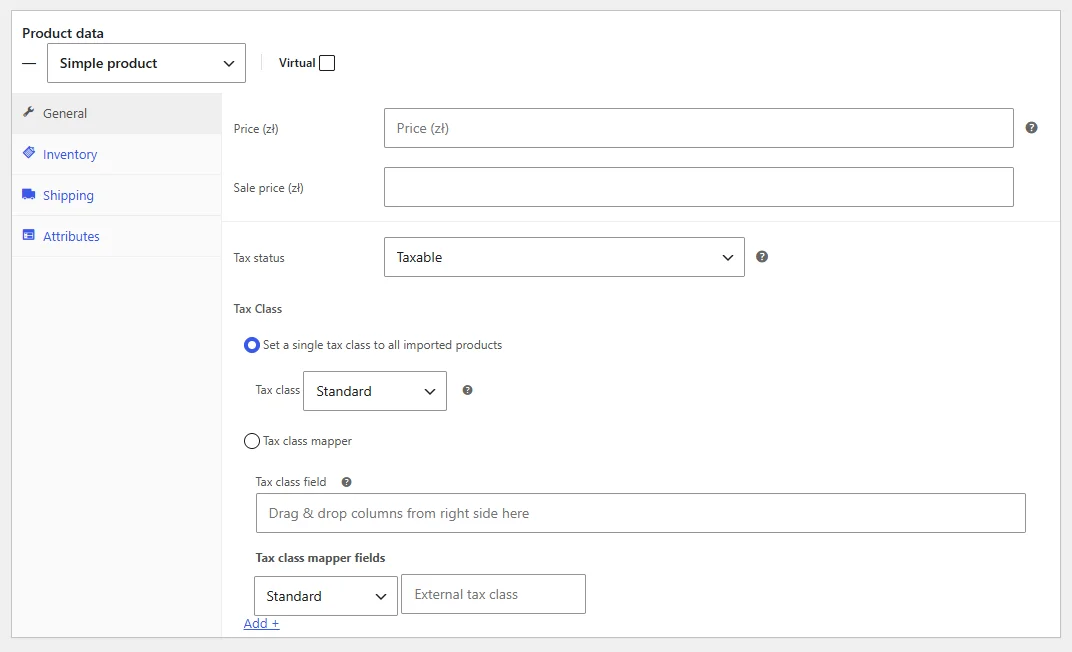This screenshot has height=652, width=1072.
Task: Enable the Virtual checkbox
Action: click(327, 63)
